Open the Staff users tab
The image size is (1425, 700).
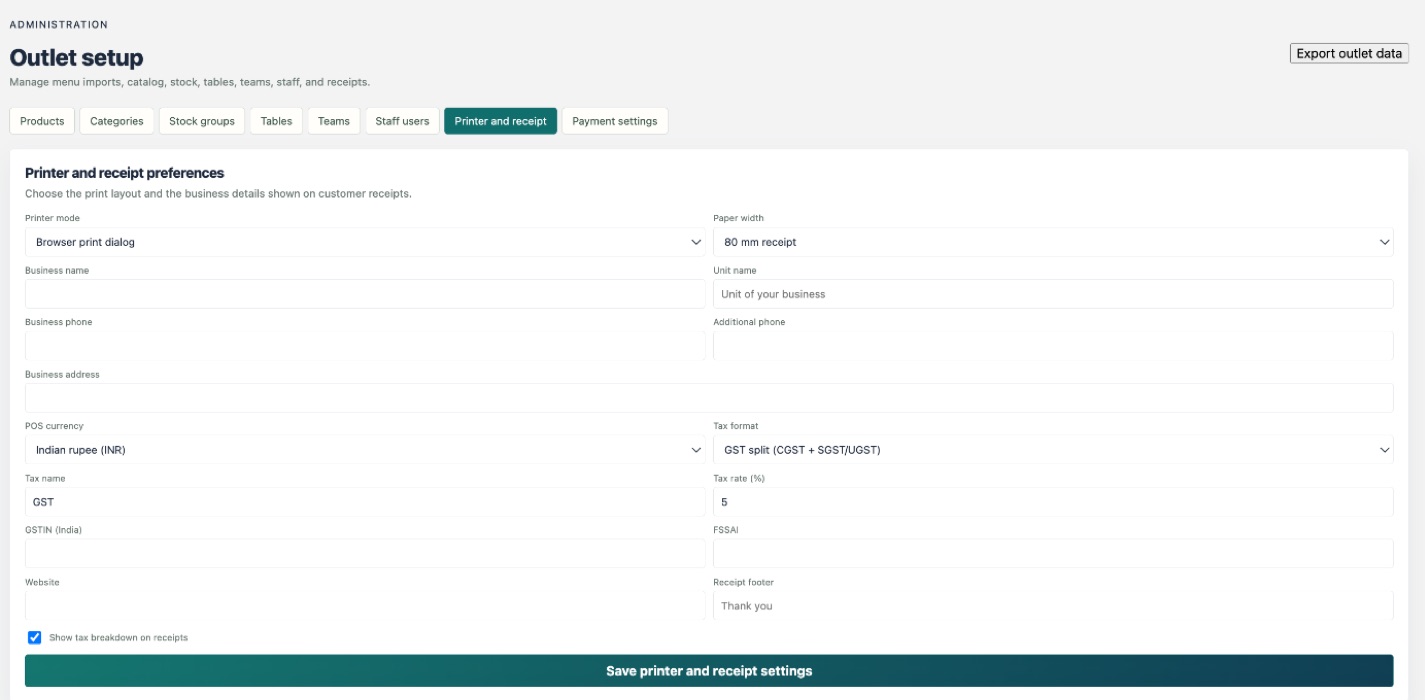402,121
